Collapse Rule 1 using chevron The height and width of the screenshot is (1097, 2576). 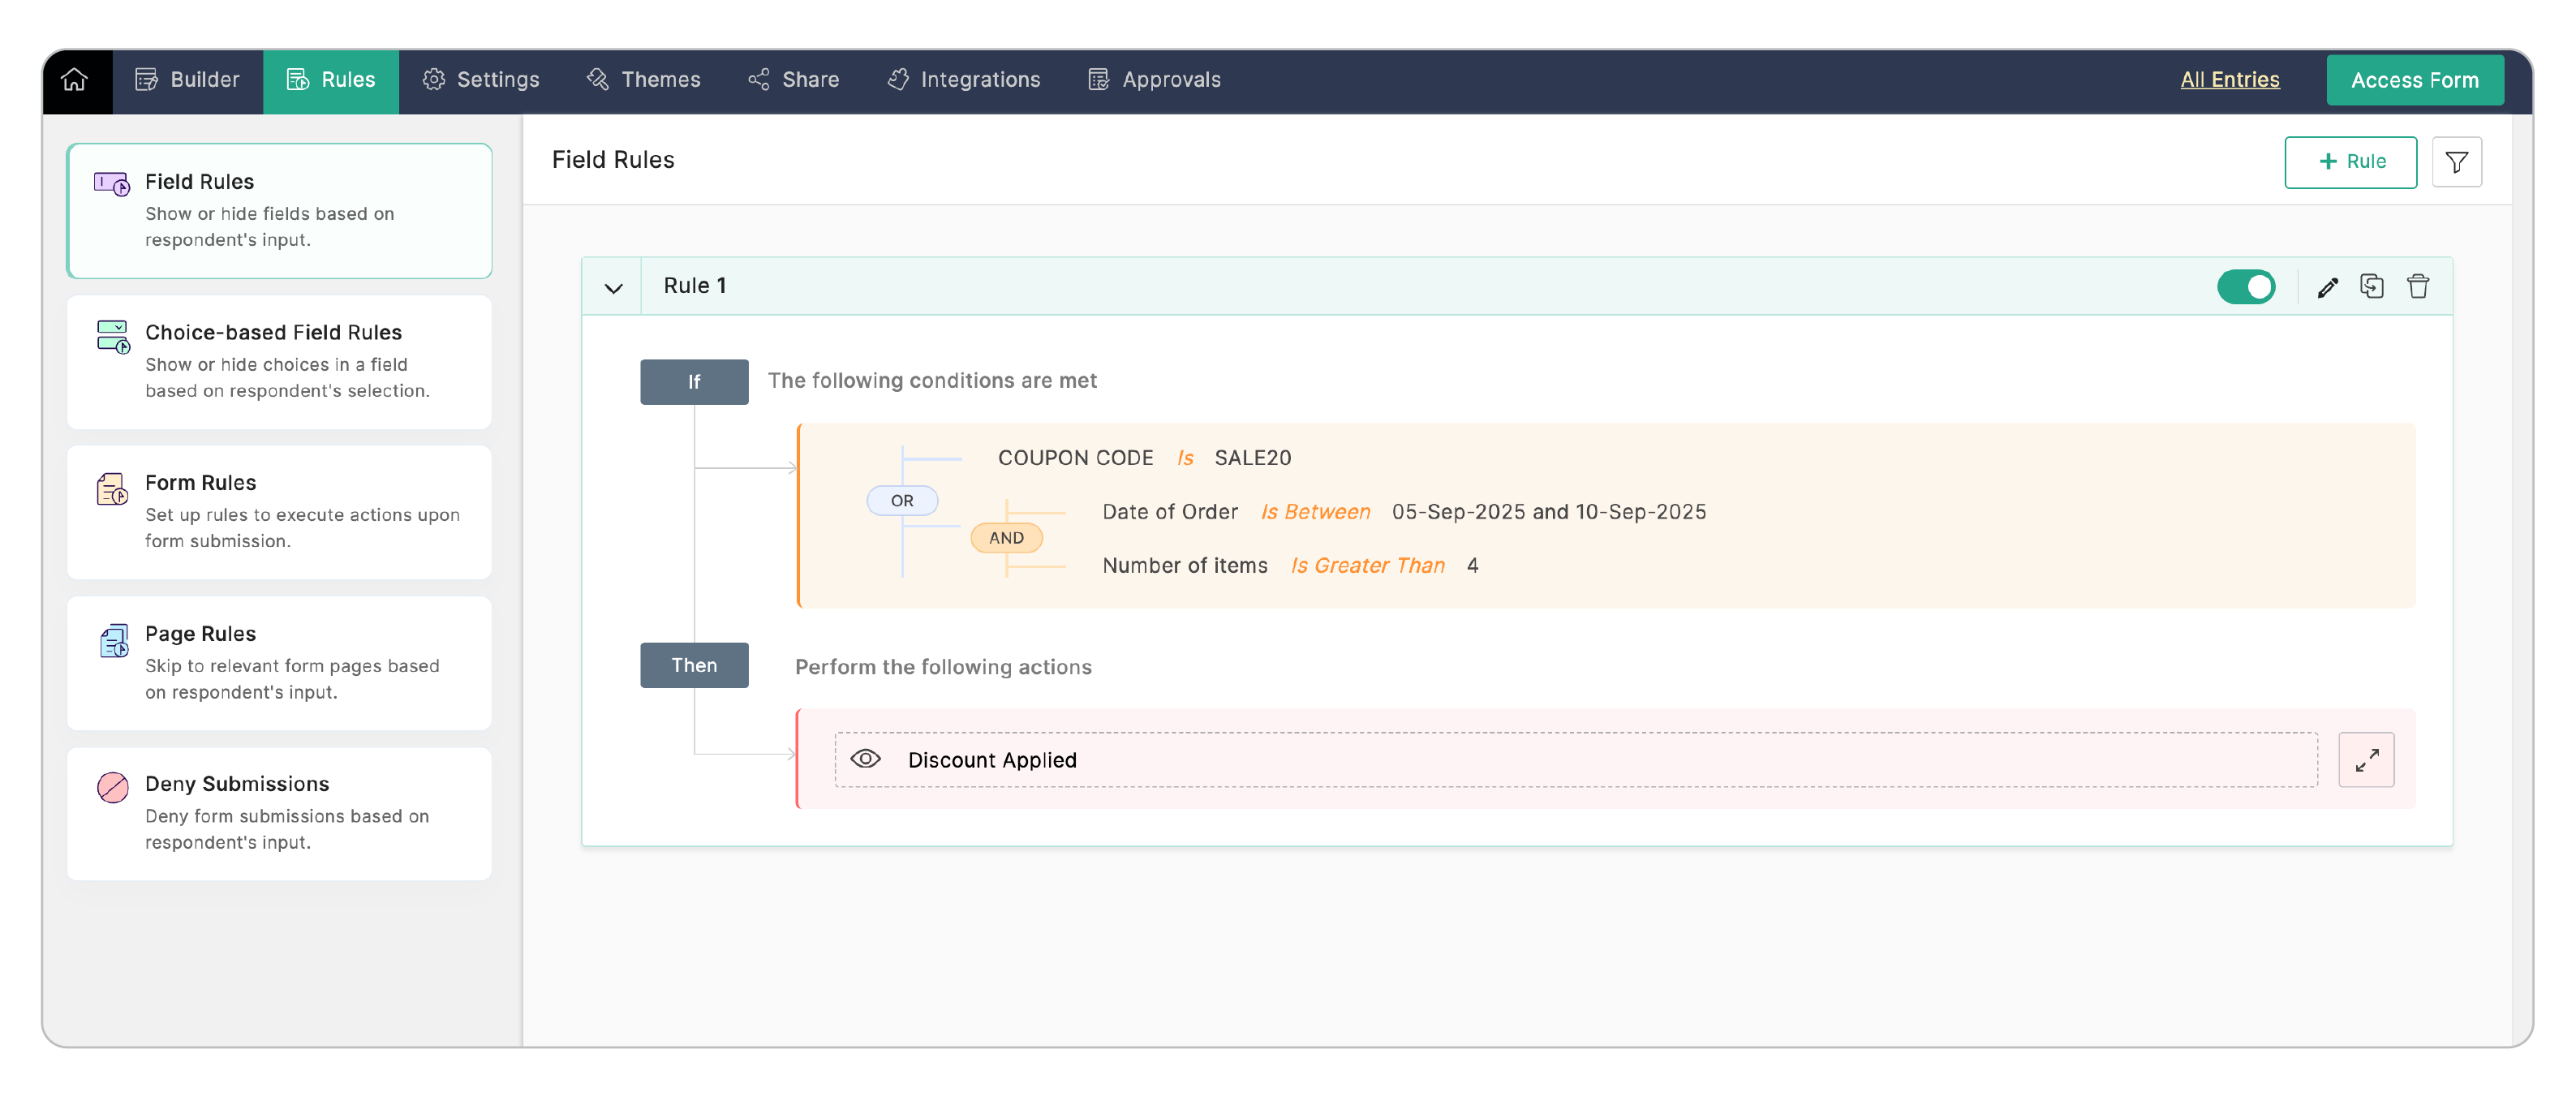point(613,288)
